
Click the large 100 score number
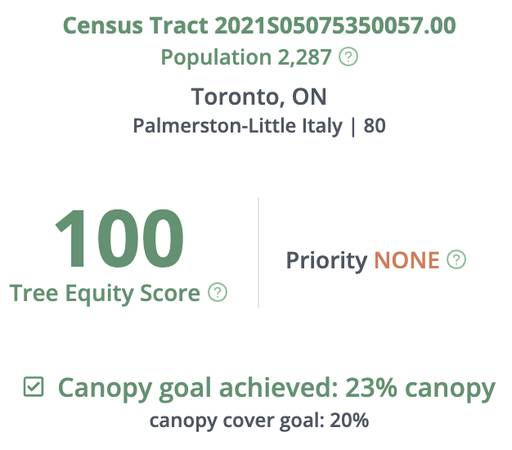pyautogui.click(x=120, y=238)
